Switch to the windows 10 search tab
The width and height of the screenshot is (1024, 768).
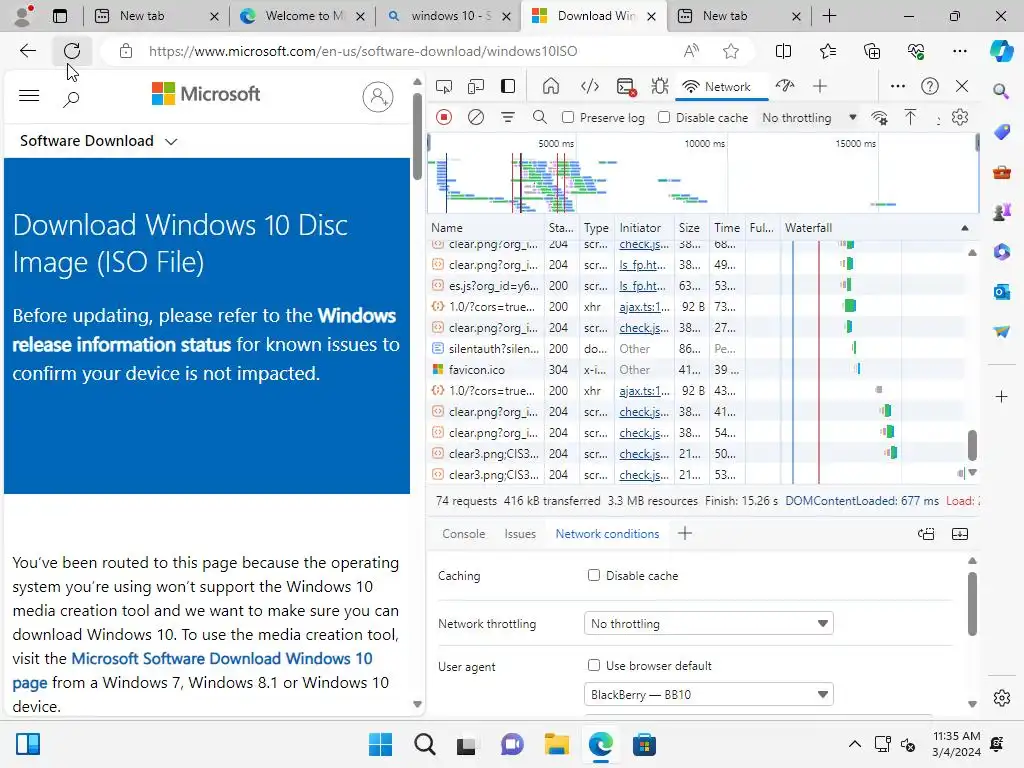coord(449,16)
